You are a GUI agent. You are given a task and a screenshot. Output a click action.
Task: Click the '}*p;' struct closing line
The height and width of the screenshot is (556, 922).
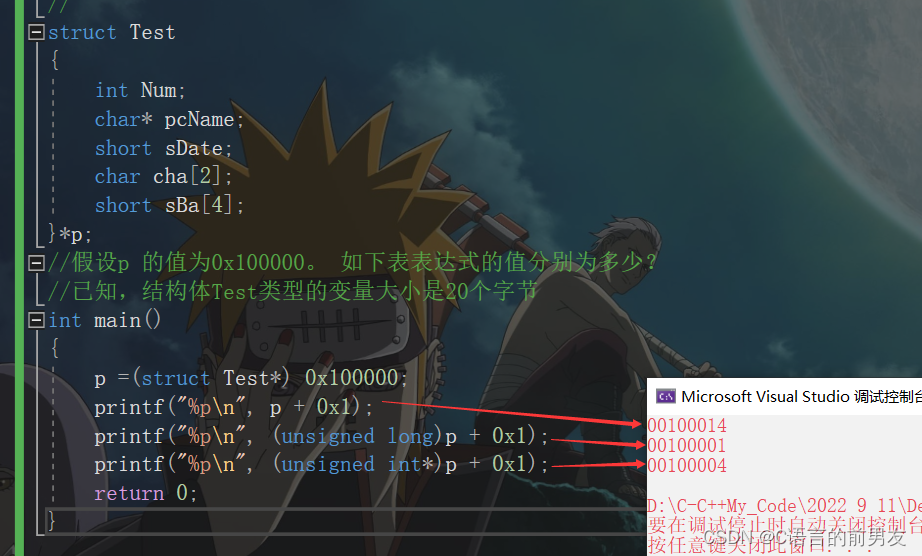coord(69,235)
